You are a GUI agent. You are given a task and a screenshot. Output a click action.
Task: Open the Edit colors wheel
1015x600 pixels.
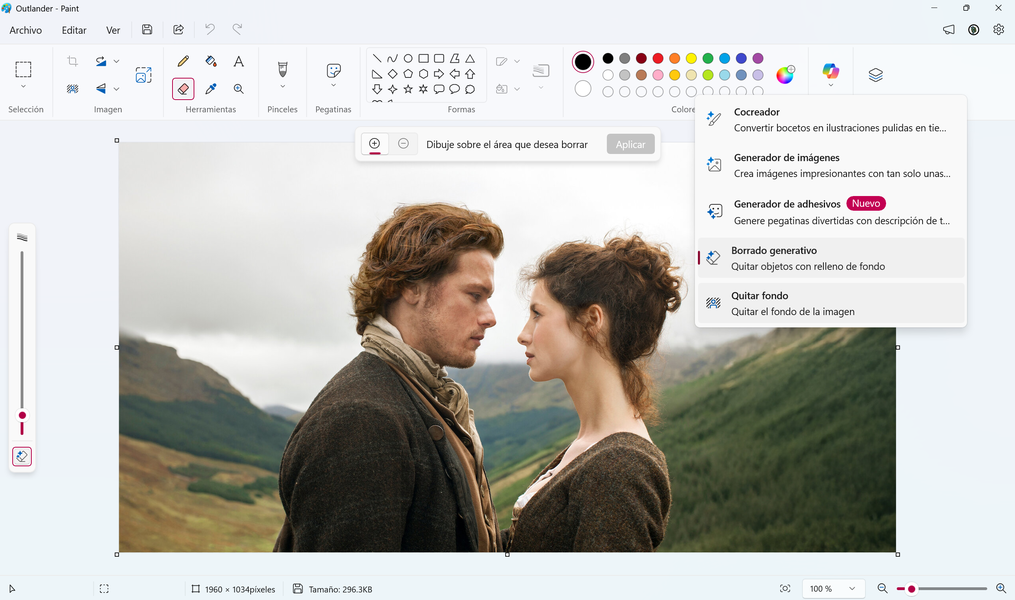pyautogui.click(x=785, y=74)
